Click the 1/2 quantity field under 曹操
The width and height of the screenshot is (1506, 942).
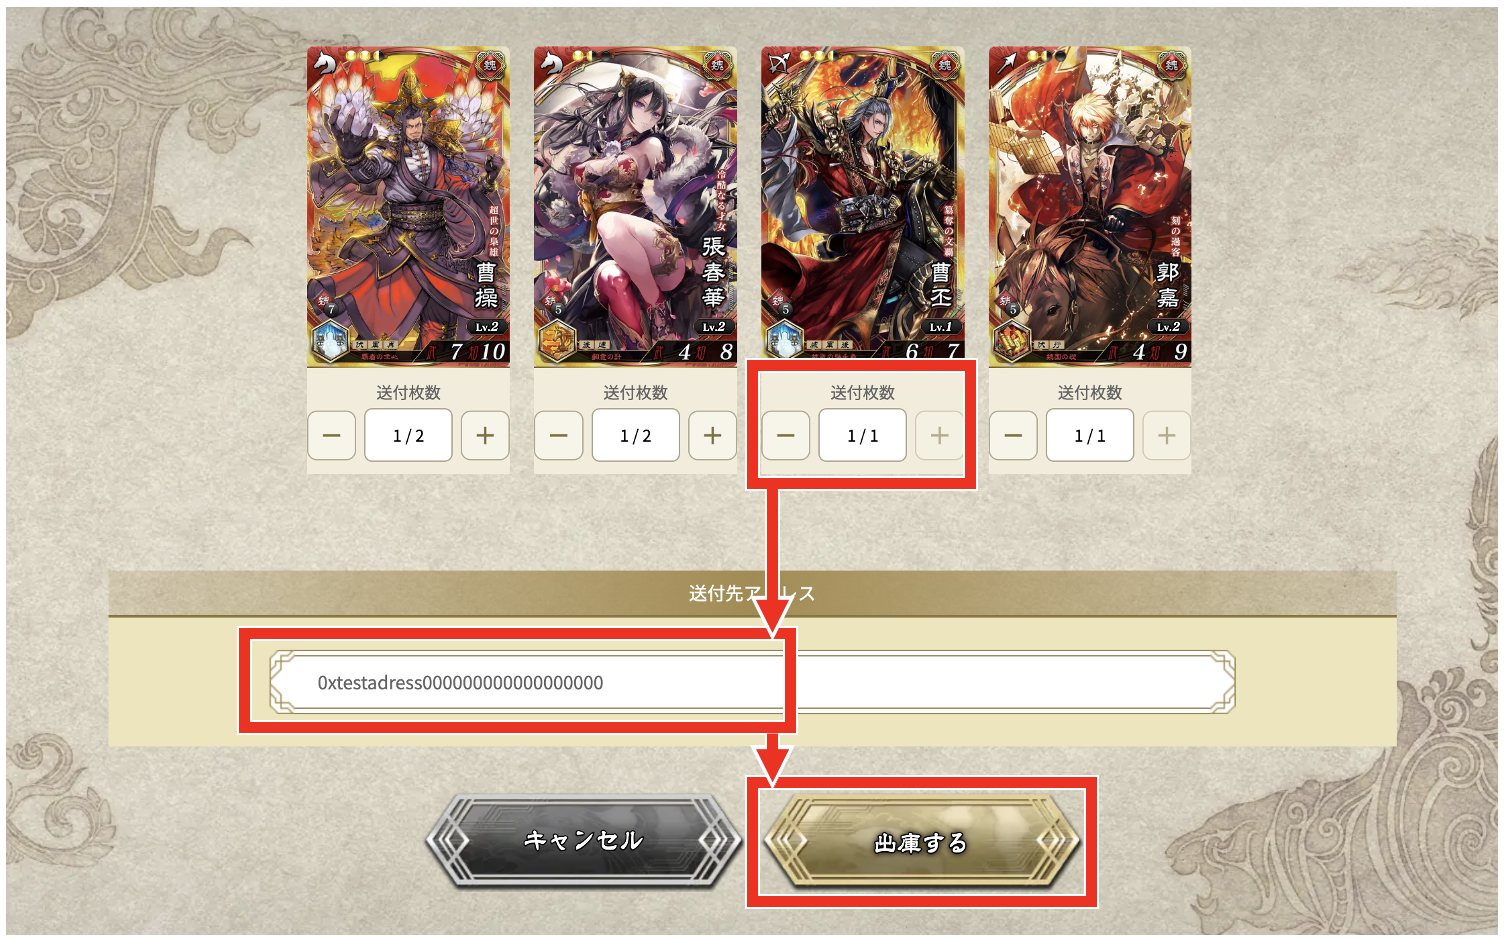tap(408, 436)
